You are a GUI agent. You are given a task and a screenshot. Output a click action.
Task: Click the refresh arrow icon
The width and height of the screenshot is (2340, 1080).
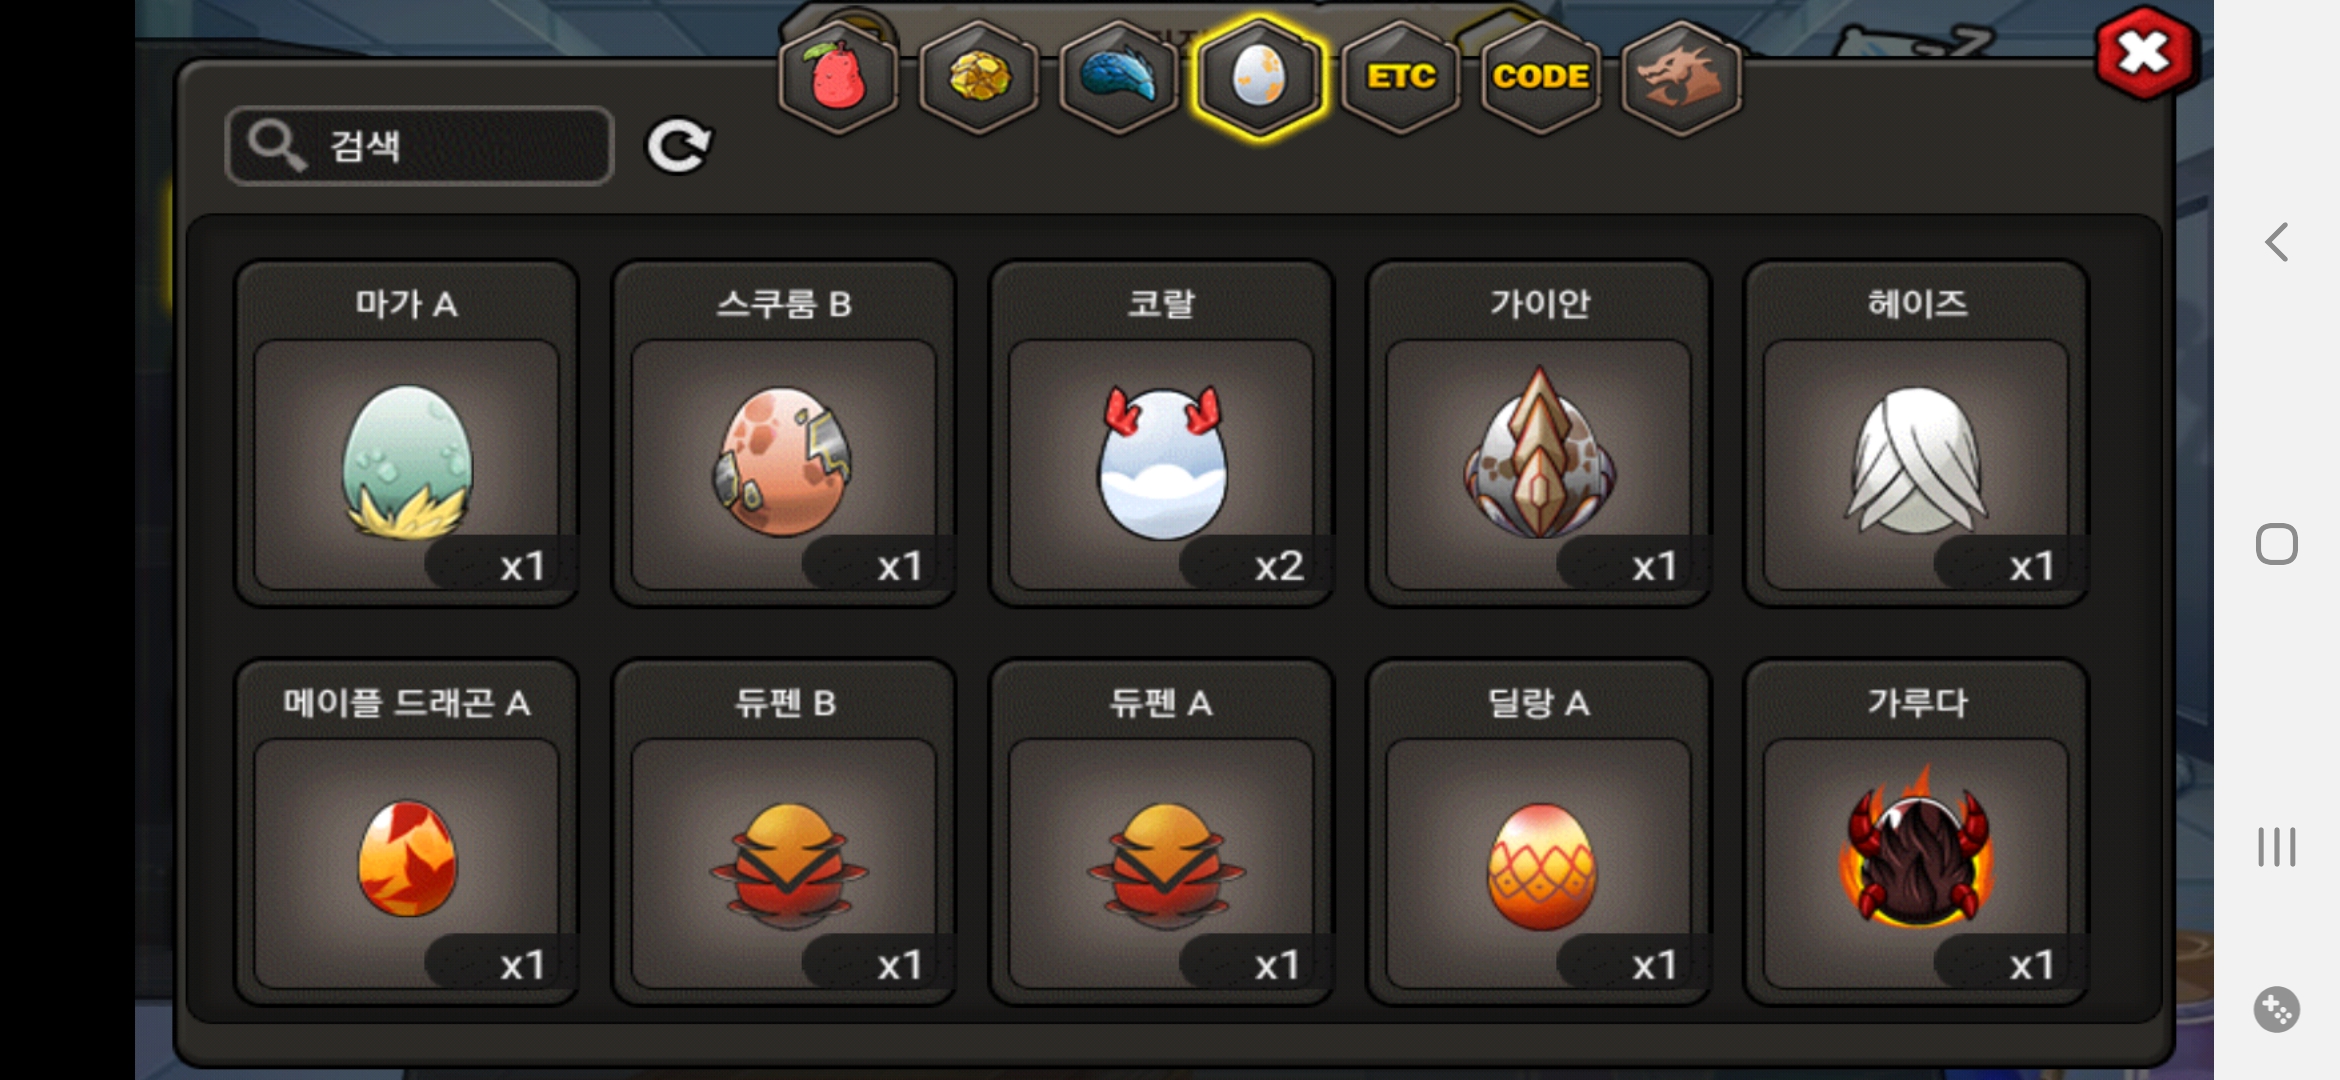point(679,146)
